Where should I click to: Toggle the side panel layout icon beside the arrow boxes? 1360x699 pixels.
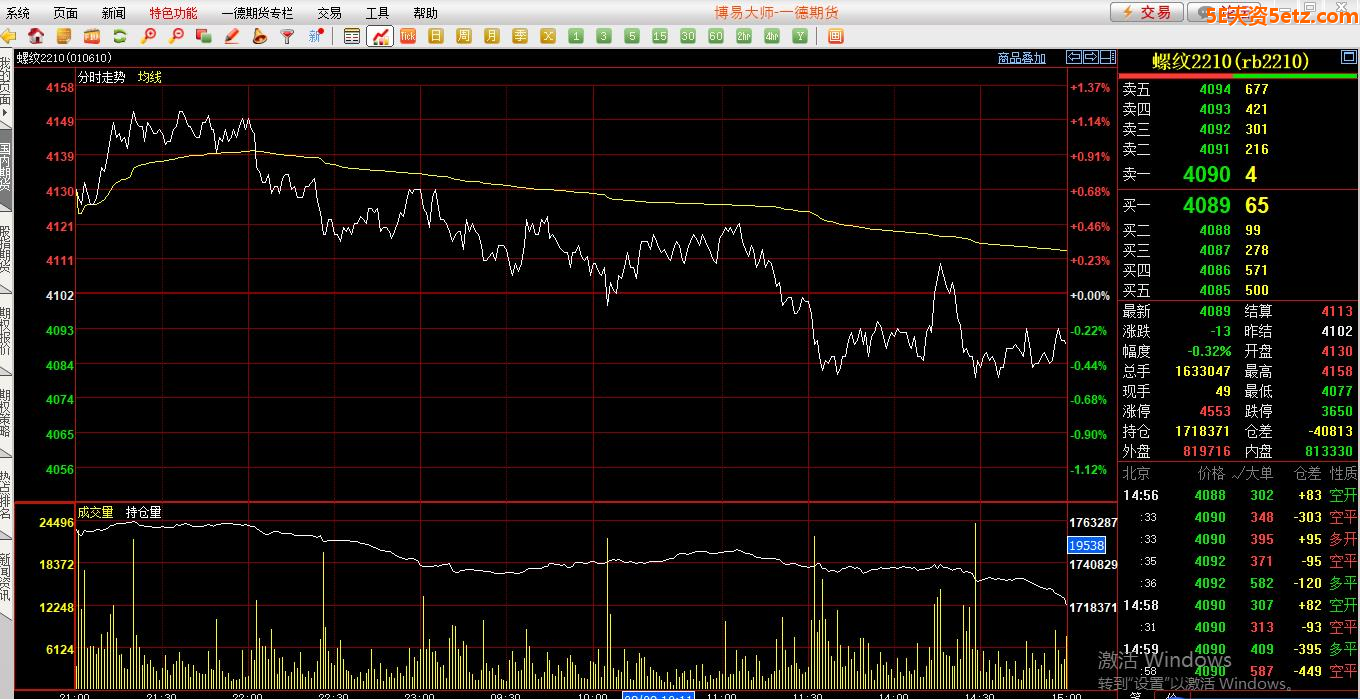click(1108, 57)
